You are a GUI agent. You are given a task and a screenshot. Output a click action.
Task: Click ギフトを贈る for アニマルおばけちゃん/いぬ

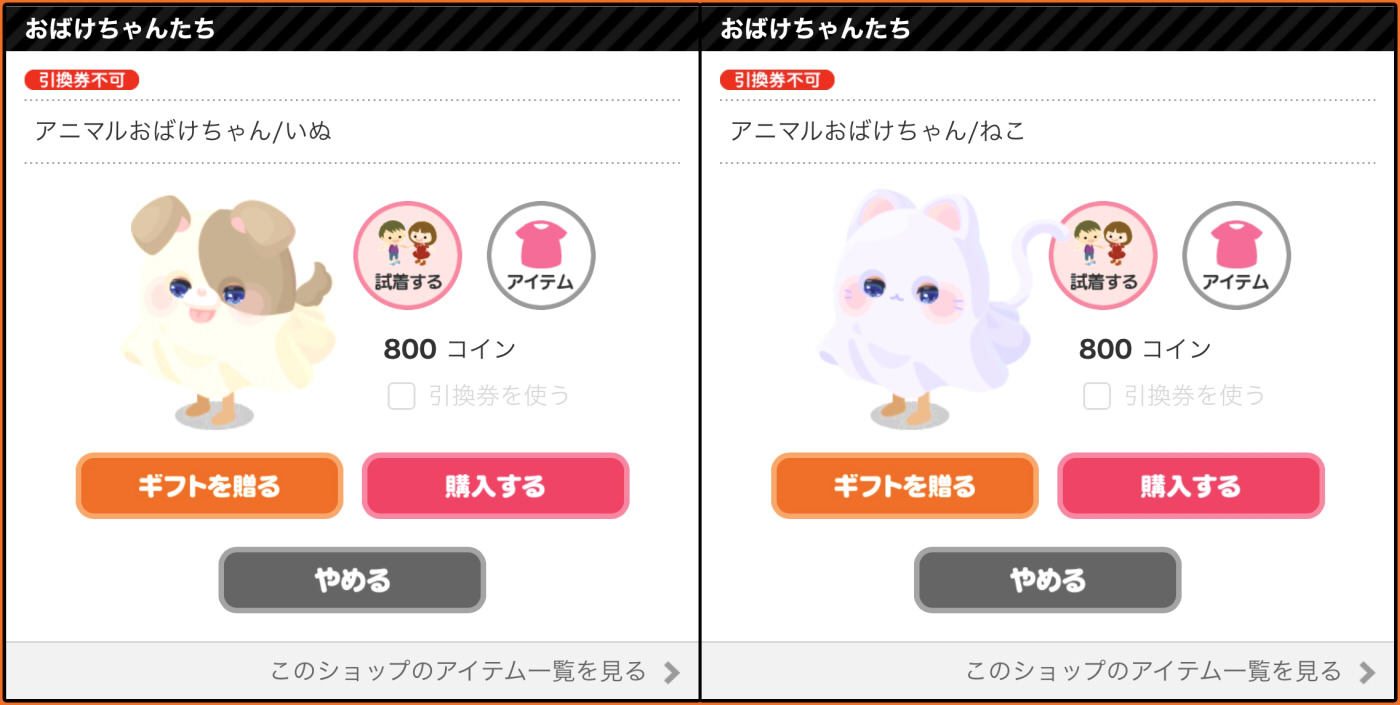210,486
